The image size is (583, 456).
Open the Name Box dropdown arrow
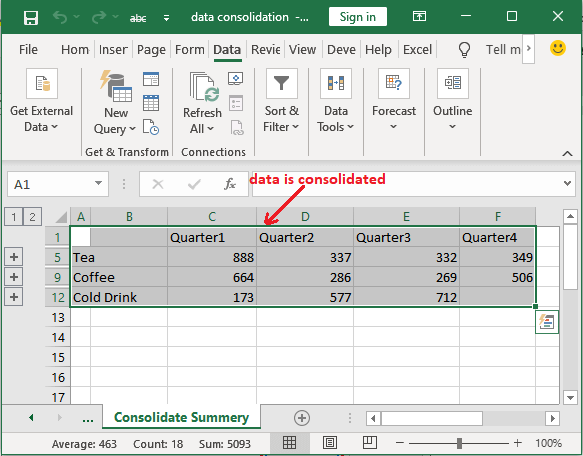coord(98,183)
